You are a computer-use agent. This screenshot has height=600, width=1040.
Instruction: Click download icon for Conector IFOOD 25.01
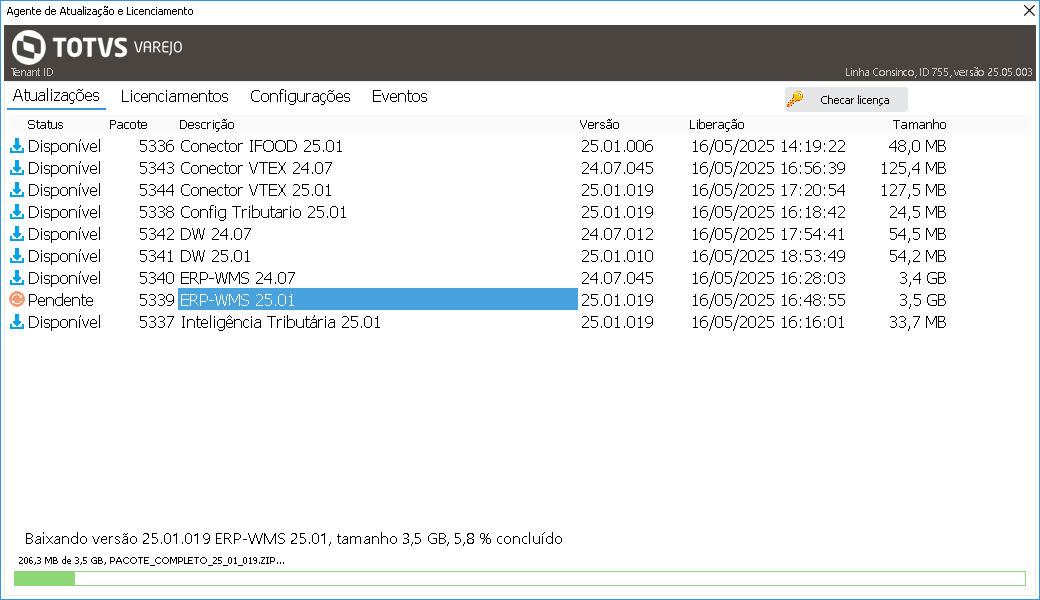click(x=17, y=146)
